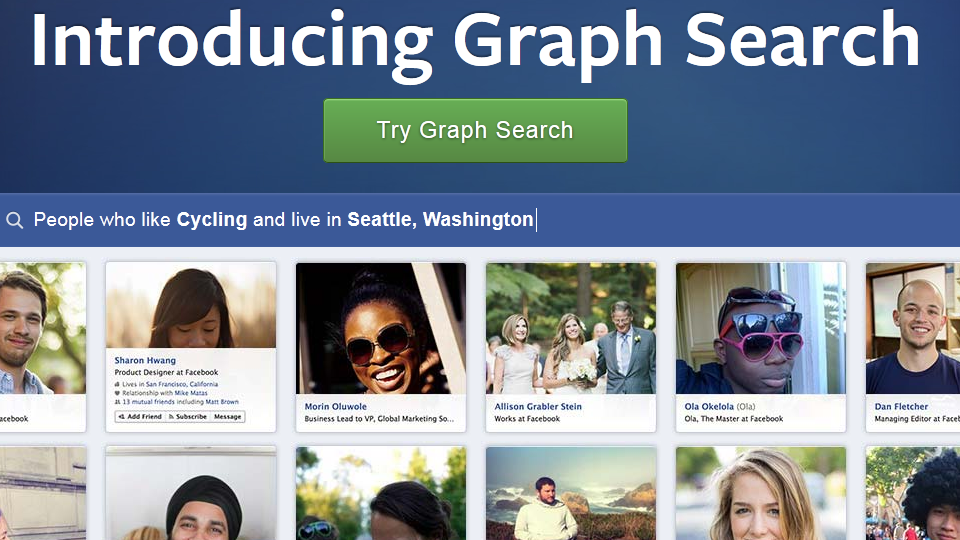Open the Mike Matas relationship link

click(193, 393)
